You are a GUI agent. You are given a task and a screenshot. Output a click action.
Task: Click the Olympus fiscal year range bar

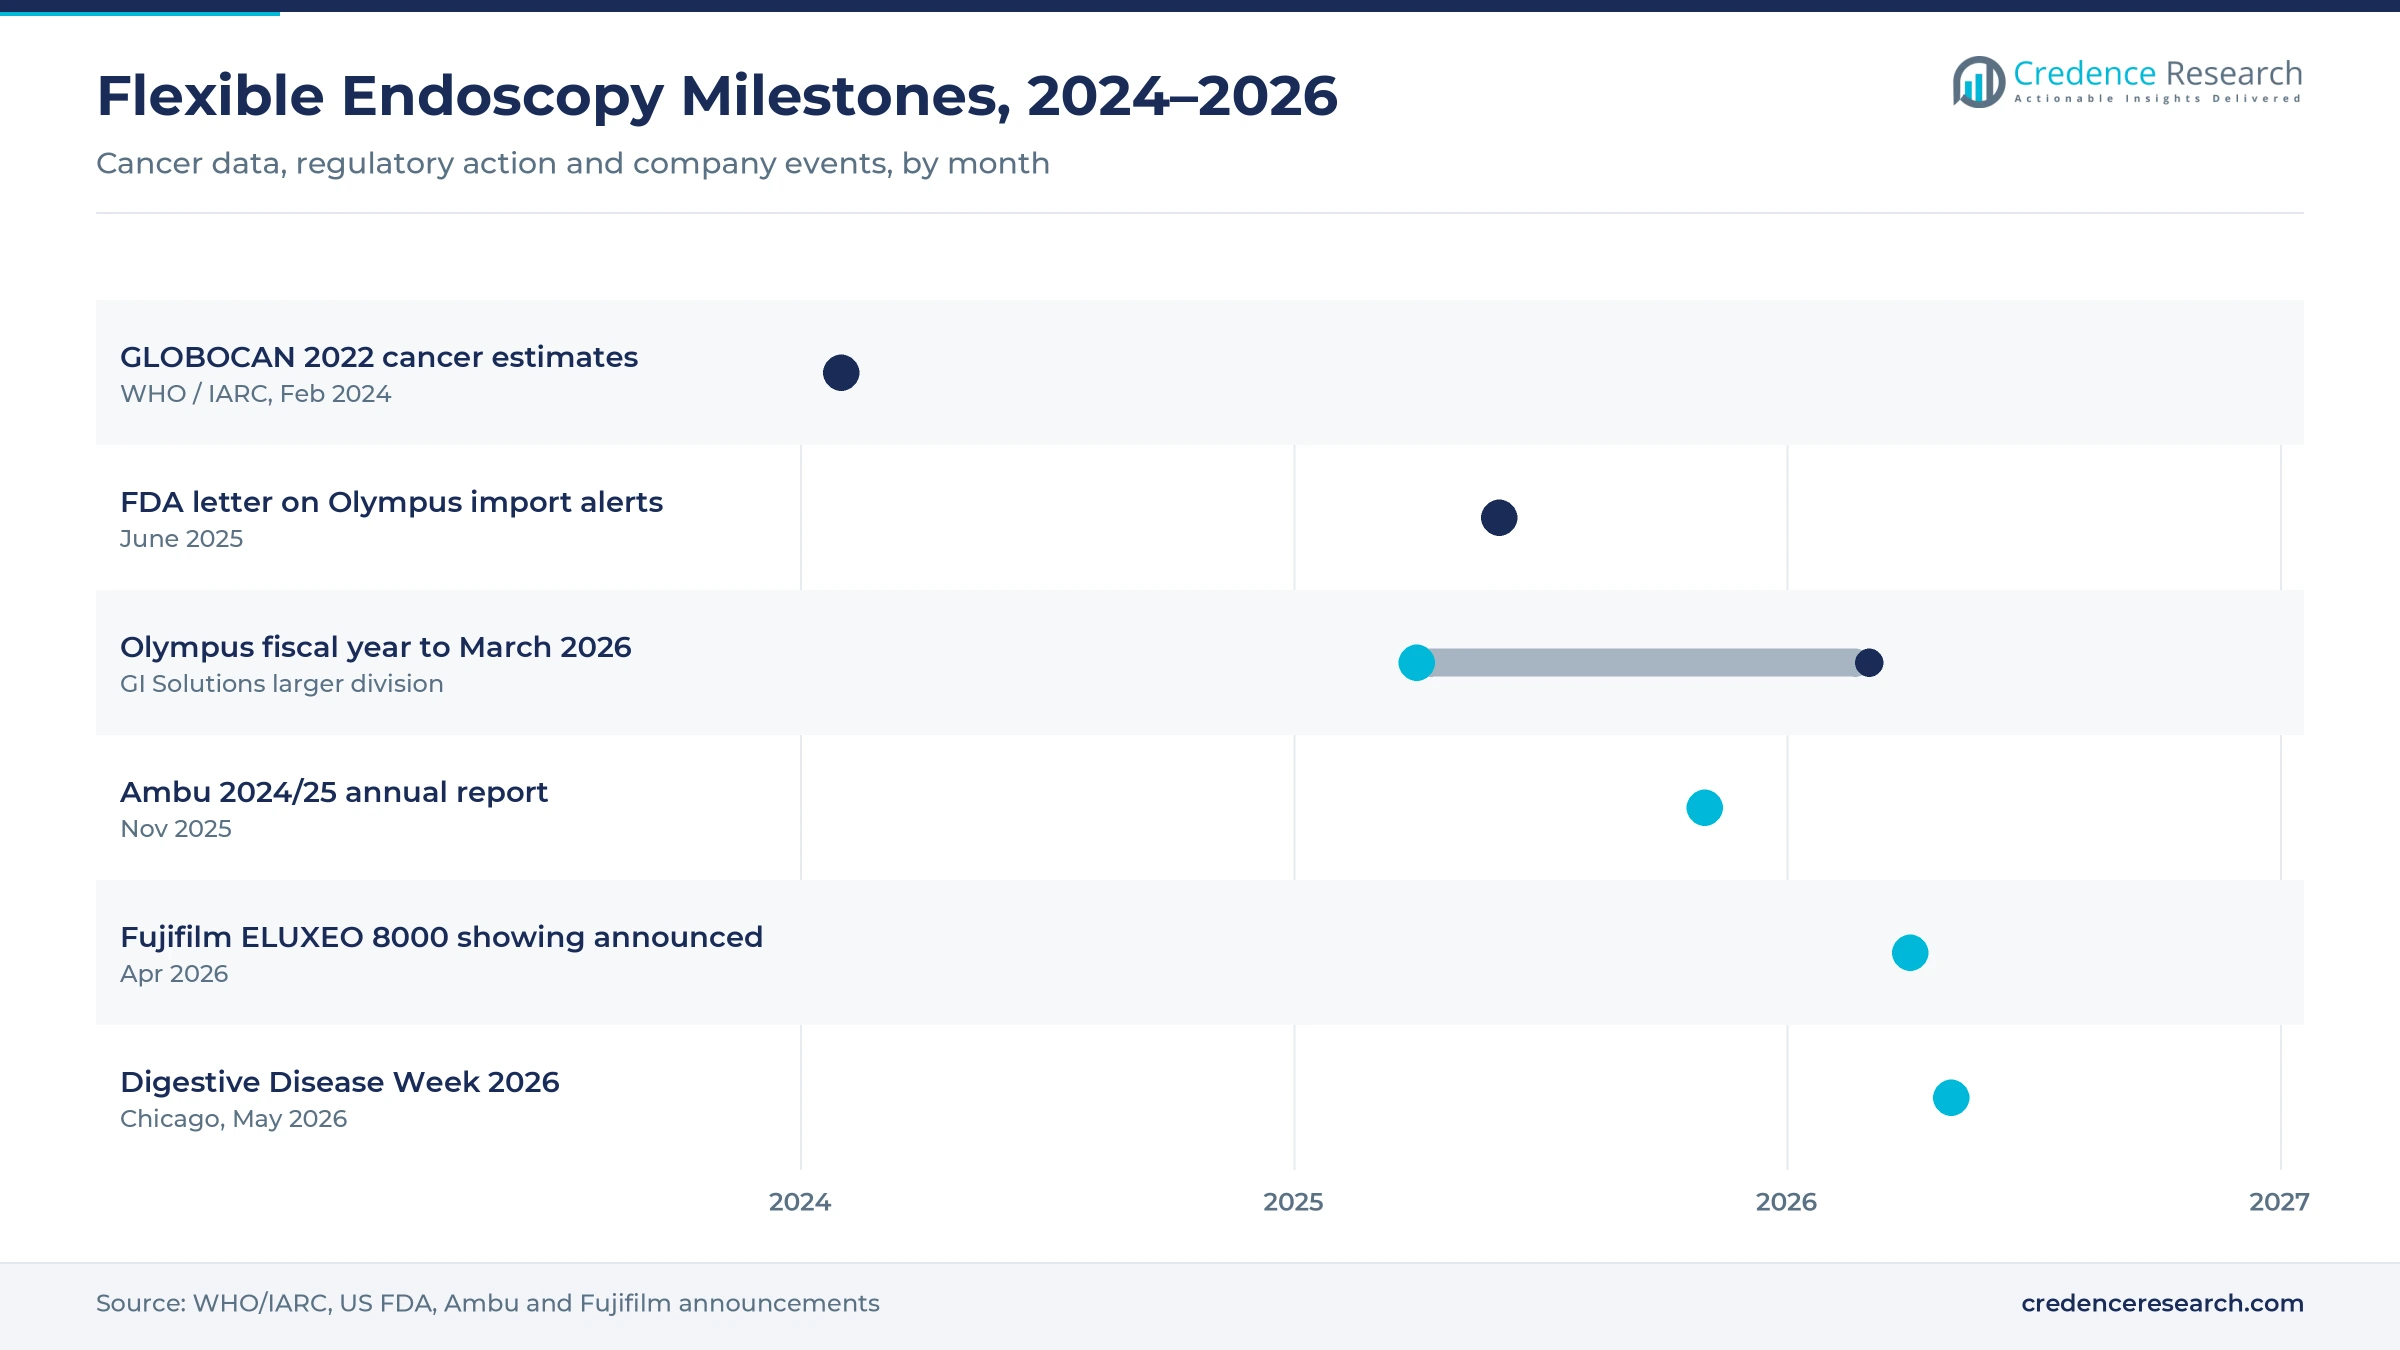tap(1642, 663)
